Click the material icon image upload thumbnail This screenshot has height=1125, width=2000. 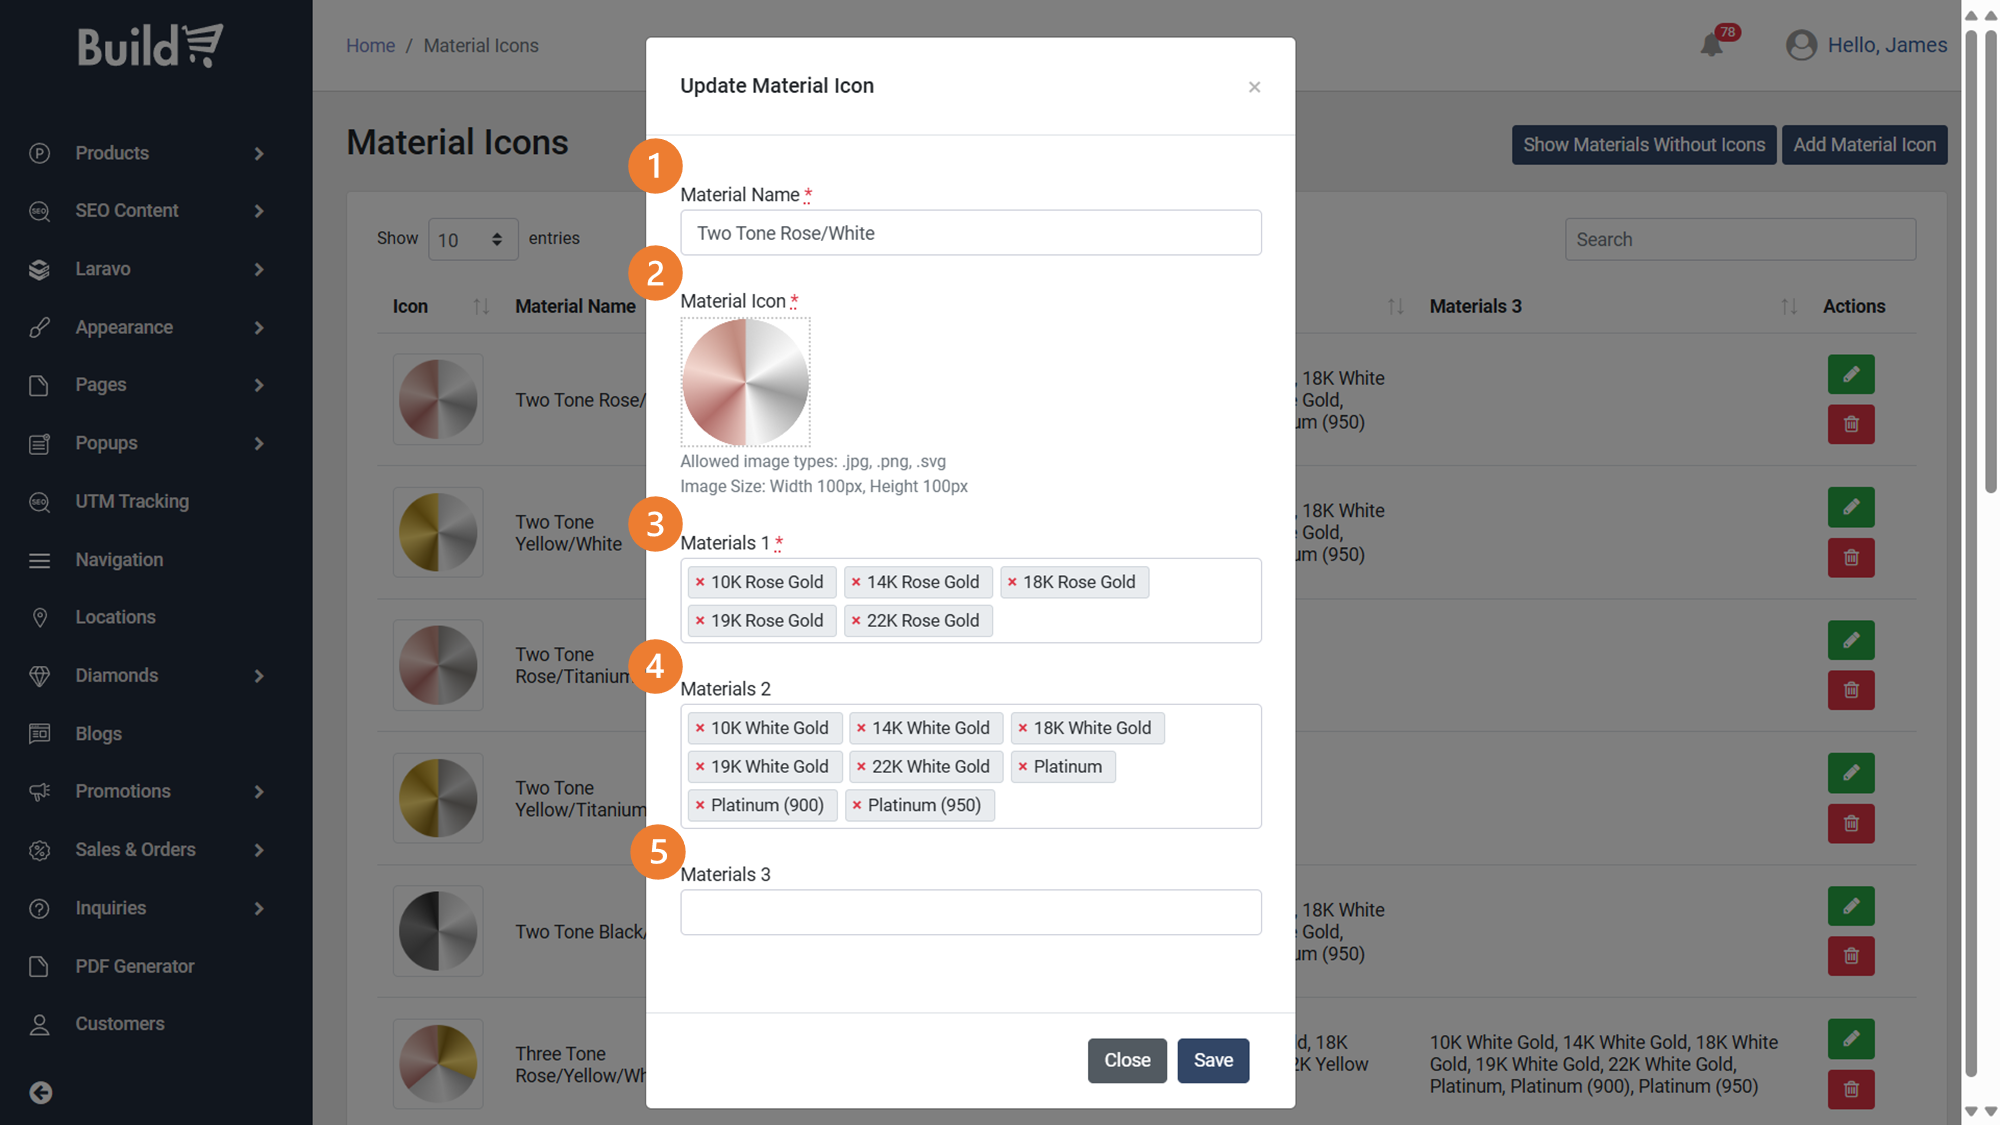coord(746,382)
